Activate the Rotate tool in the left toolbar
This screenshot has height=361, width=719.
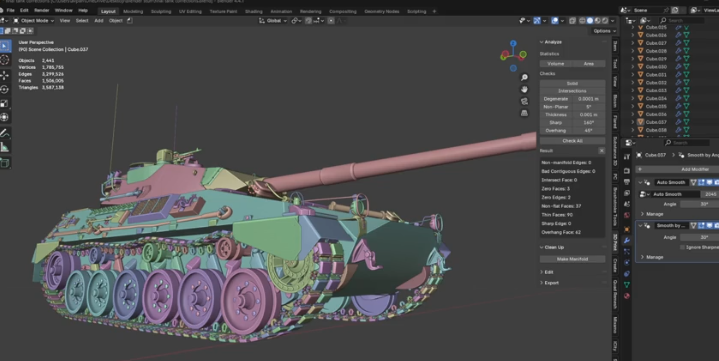(x=5, y=89)
